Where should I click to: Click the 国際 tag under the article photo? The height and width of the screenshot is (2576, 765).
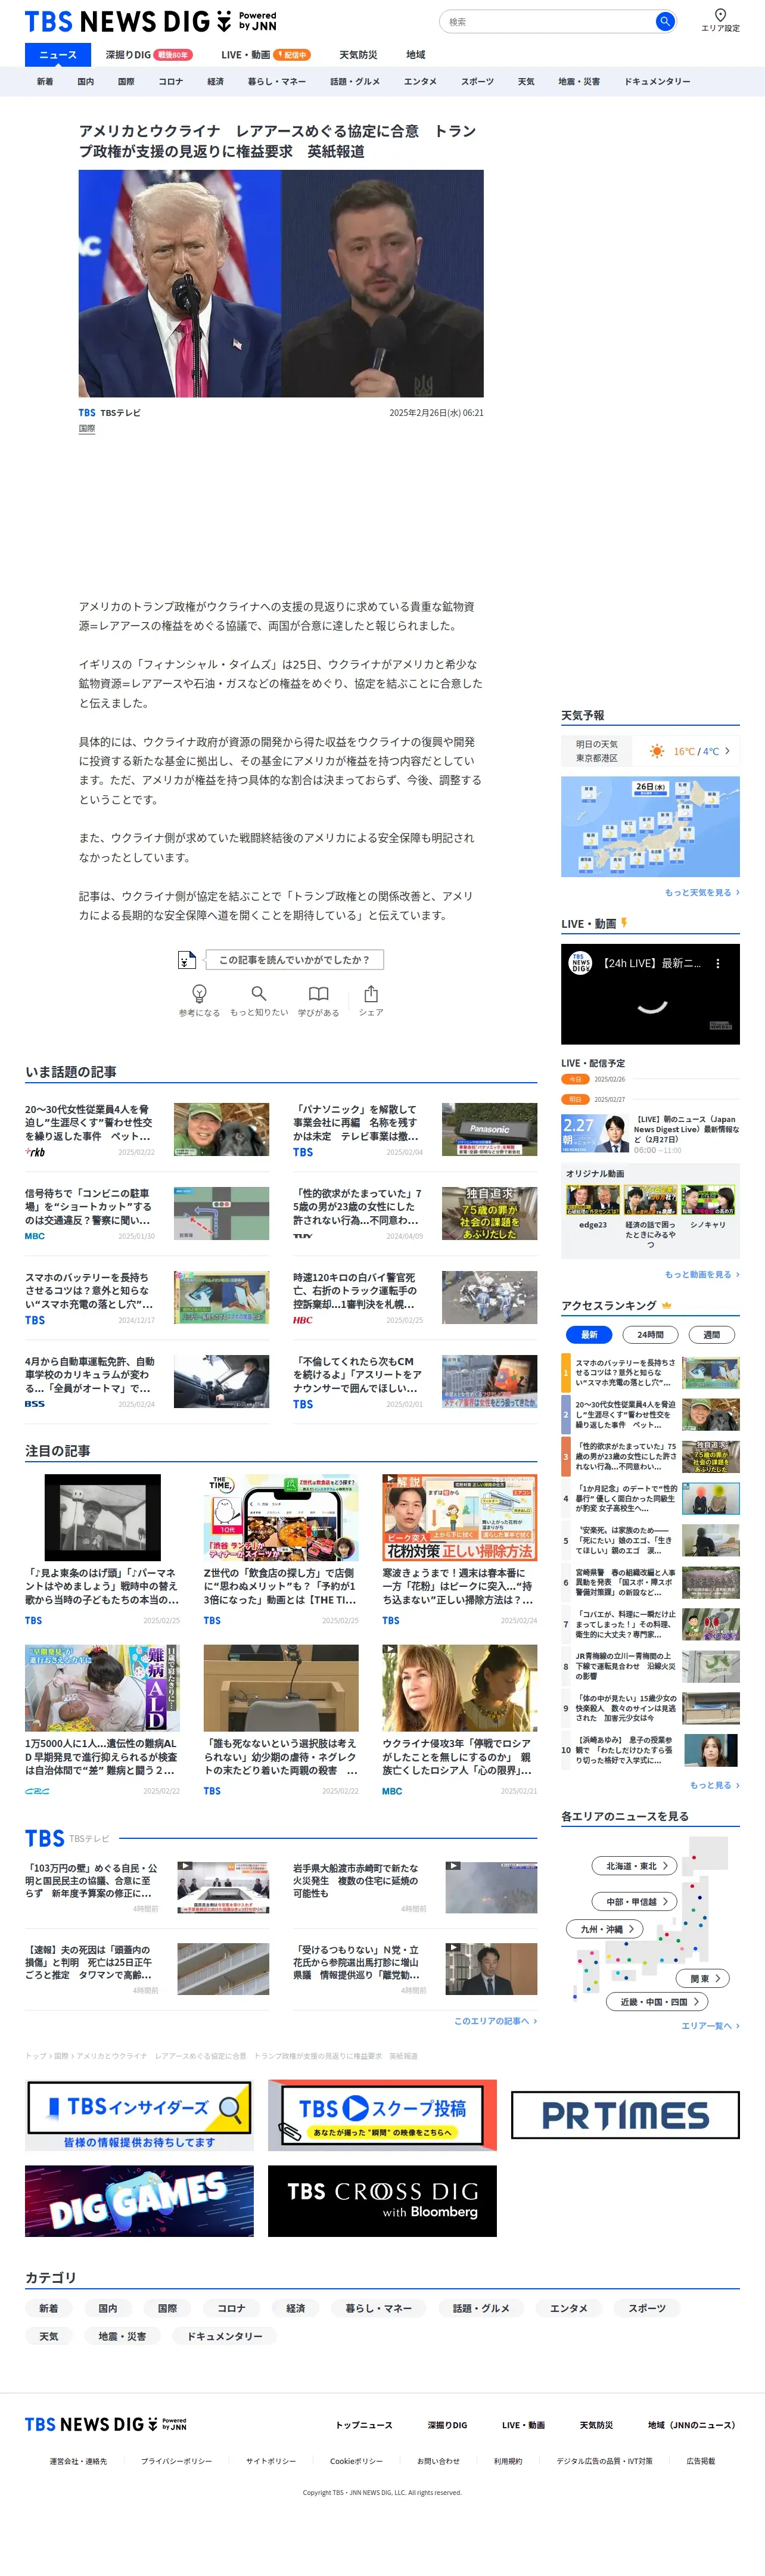(87, 428)
